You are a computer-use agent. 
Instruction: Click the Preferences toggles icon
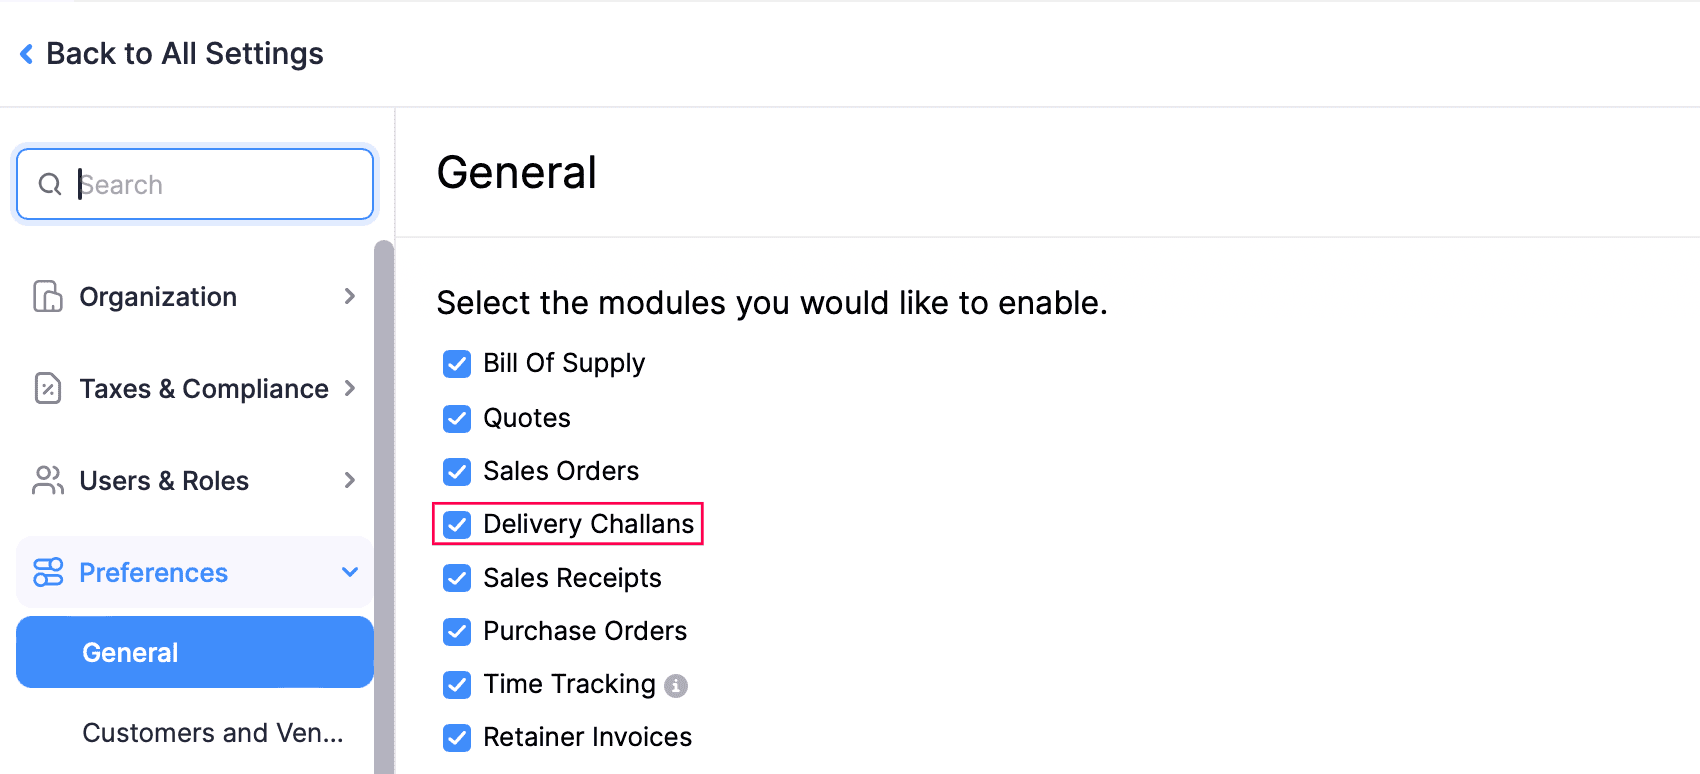(x=48, y=572)
